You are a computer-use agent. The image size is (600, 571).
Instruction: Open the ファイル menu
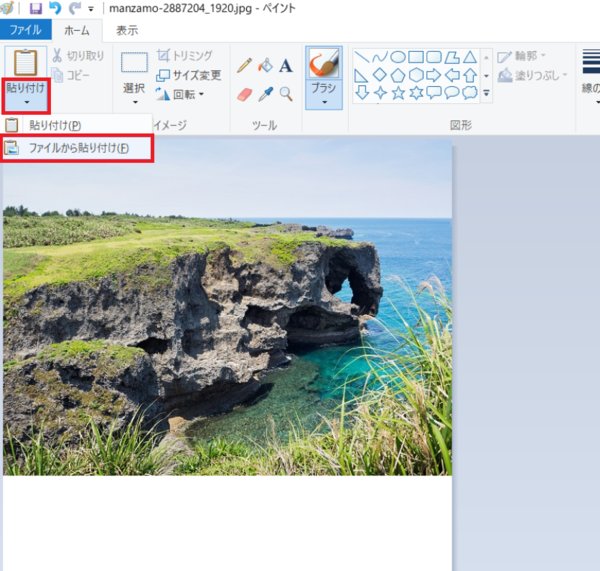coord(26,30)
